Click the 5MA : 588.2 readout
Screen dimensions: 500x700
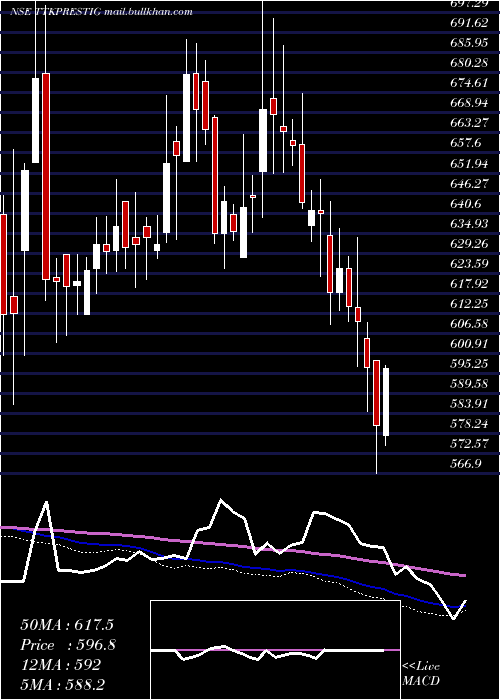click(62, 685)
